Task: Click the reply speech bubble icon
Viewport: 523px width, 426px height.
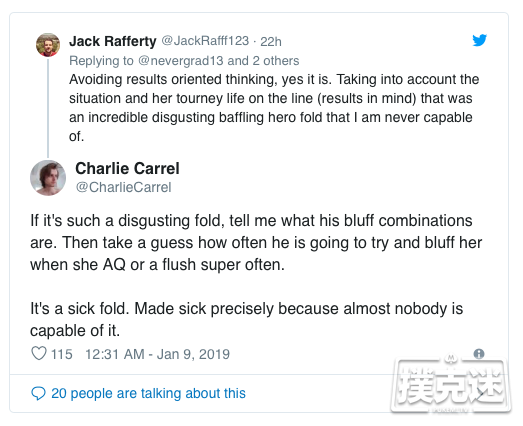Action: pos(38,393)
